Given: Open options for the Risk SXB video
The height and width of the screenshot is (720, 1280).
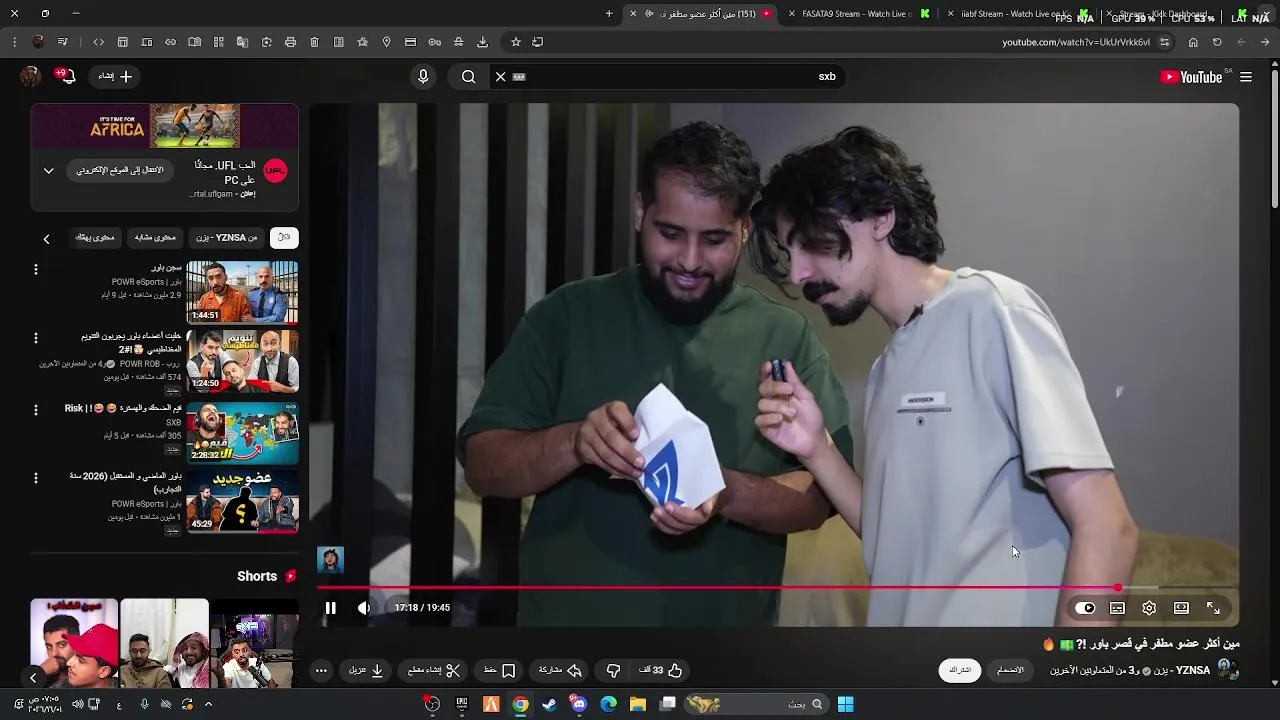Looking at the screenshot, I should [36, 410].
